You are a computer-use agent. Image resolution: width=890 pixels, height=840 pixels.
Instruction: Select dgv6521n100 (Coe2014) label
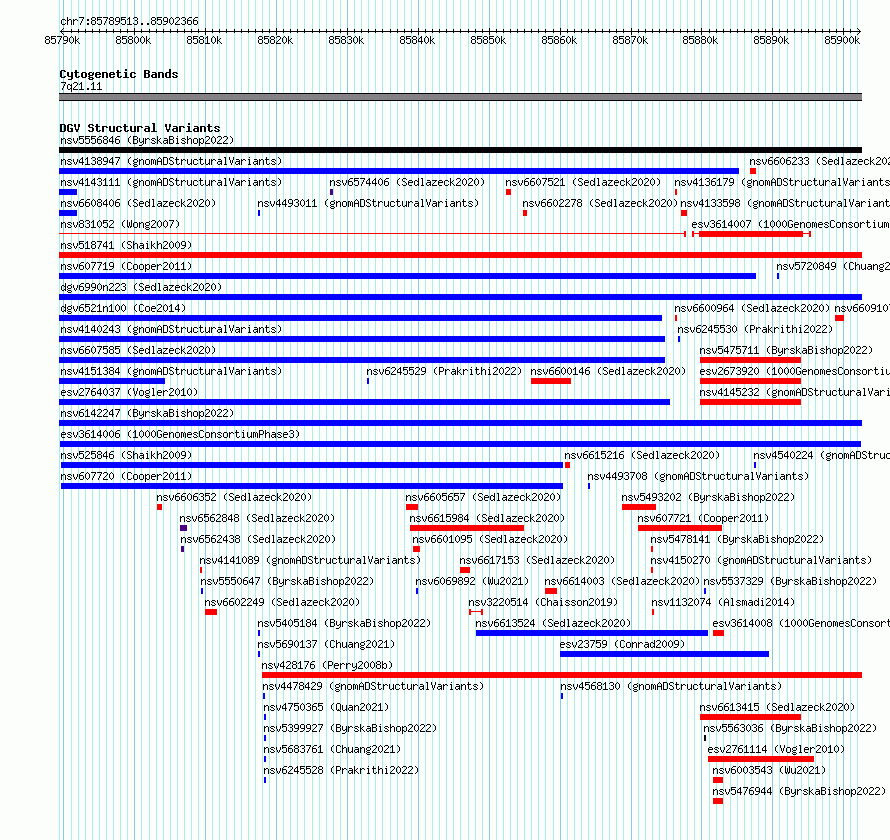click(123, 308)
